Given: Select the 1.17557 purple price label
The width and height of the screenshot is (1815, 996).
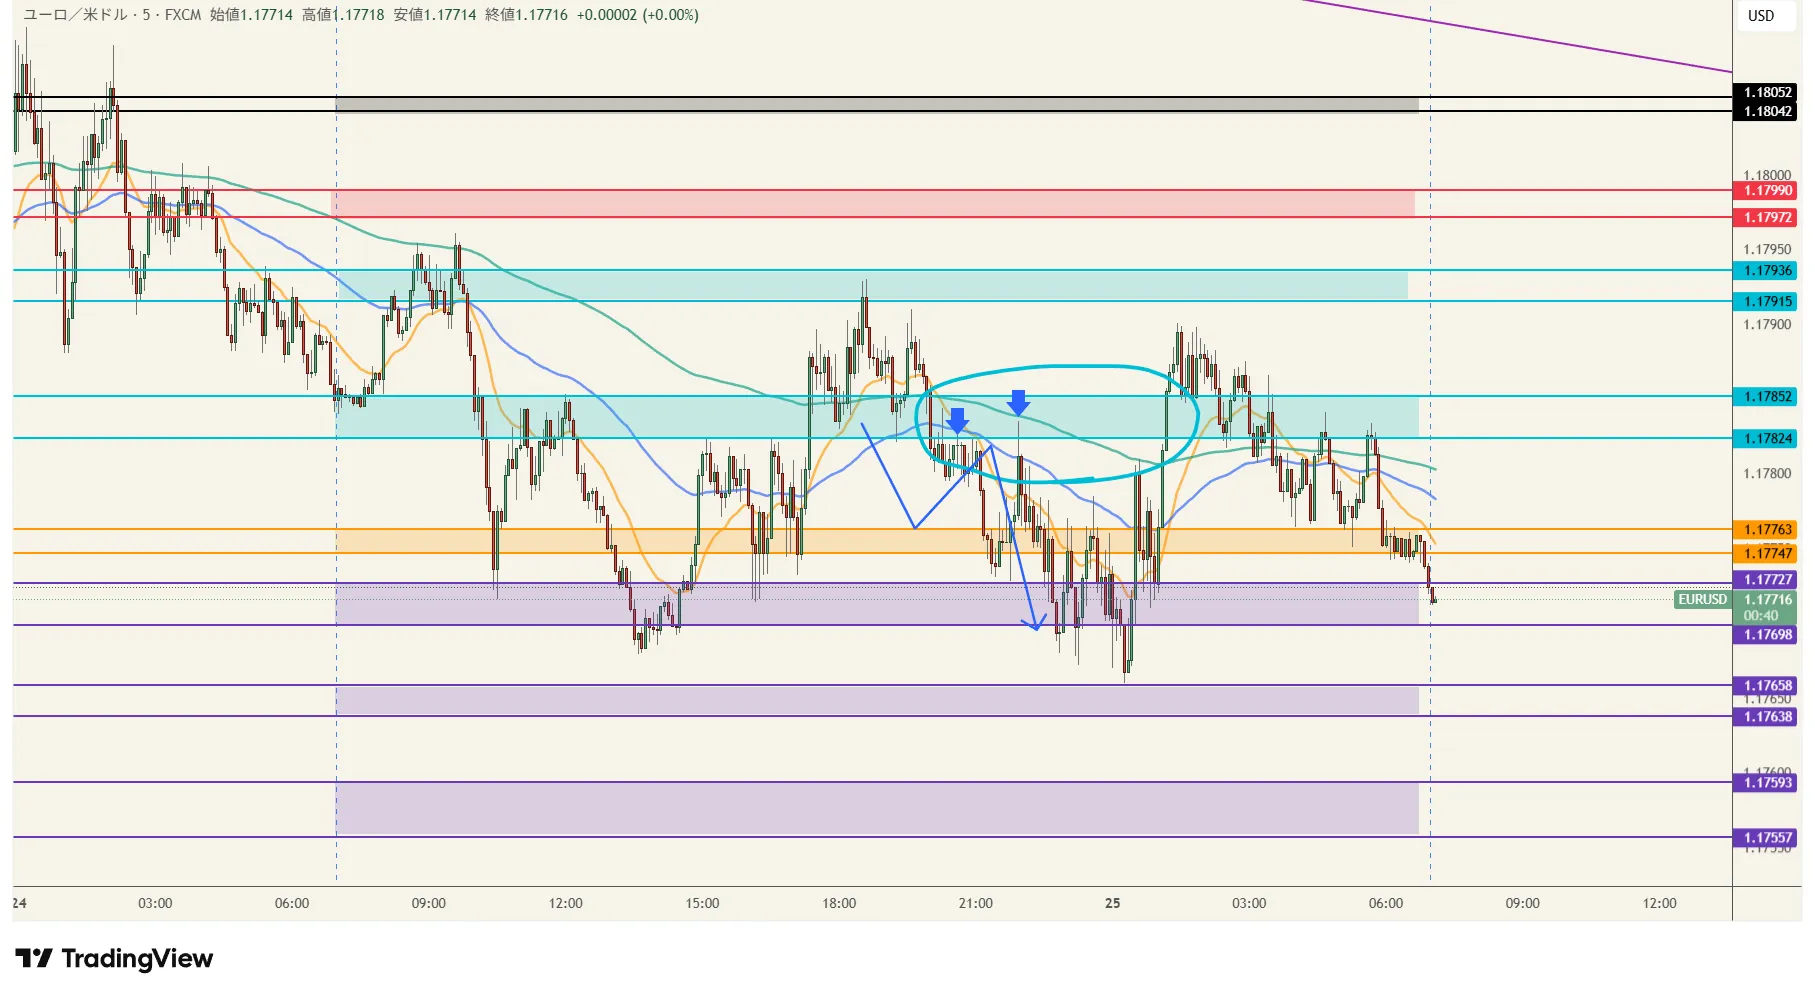Looking at the screenshot, I should (x=1767, y=838).
